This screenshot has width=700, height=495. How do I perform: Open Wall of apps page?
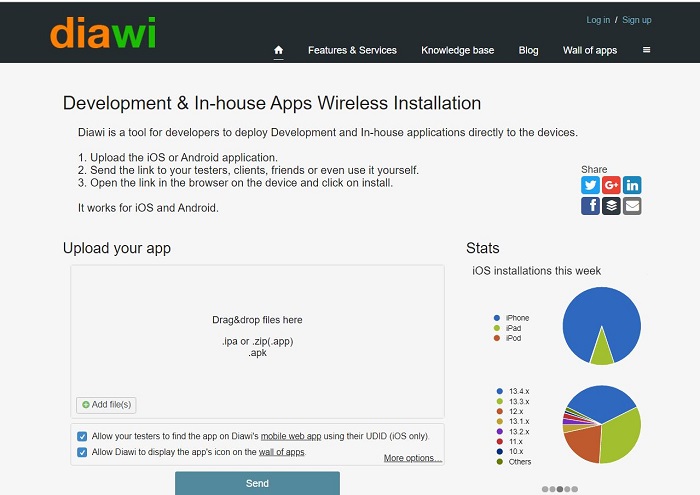[590, 50]
